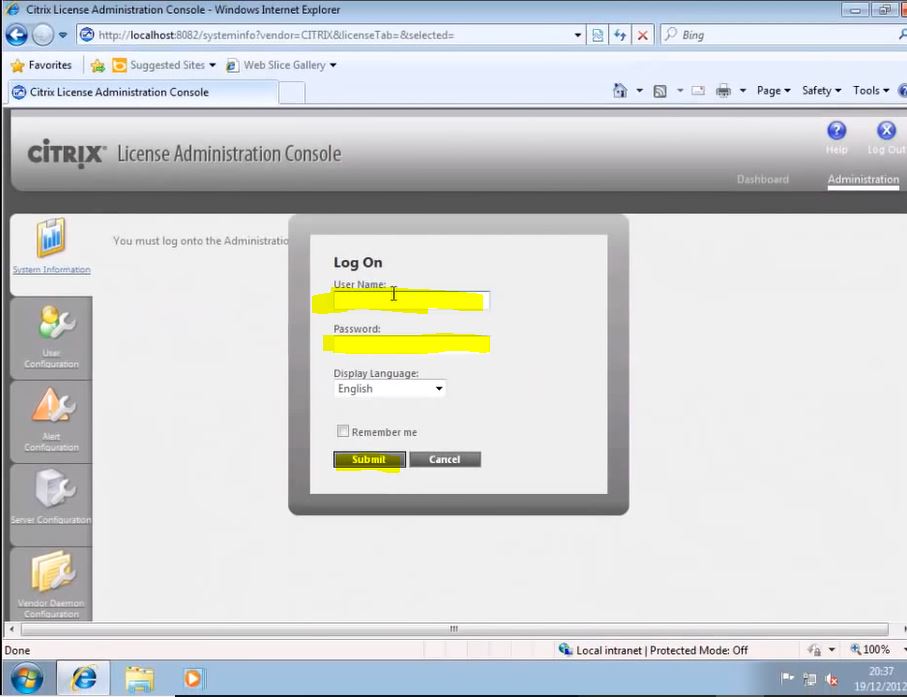
Task: Click the horizontal scrollbar left arrow
Action: (x=12, y=629)
